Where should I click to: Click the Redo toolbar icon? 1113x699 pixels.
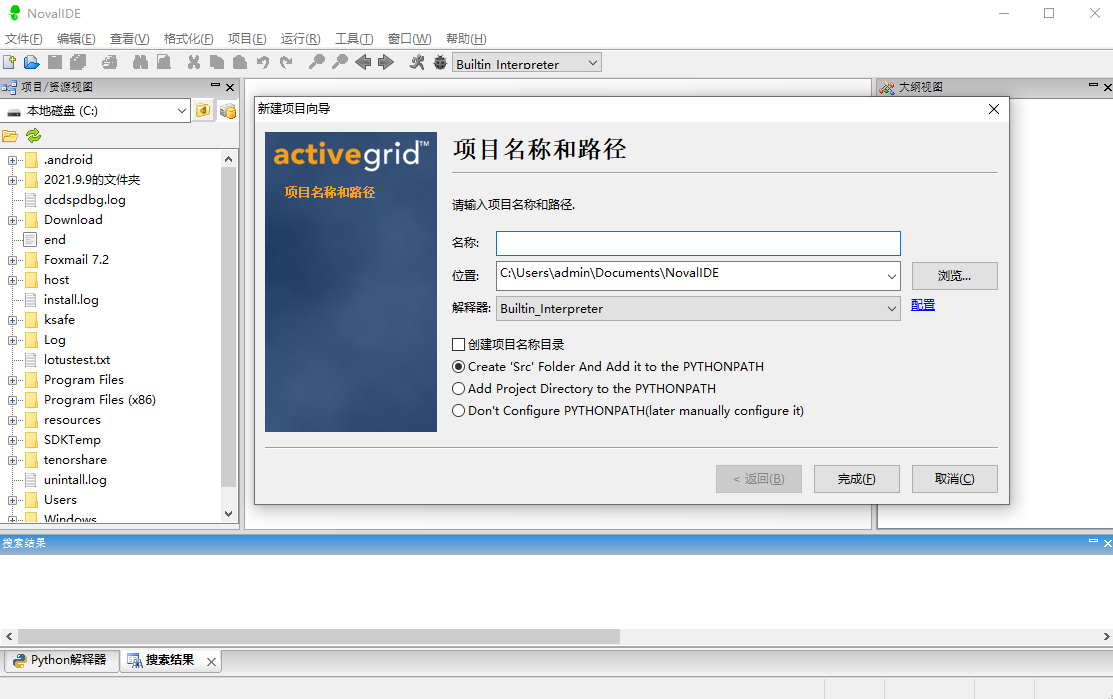point(286,62)
